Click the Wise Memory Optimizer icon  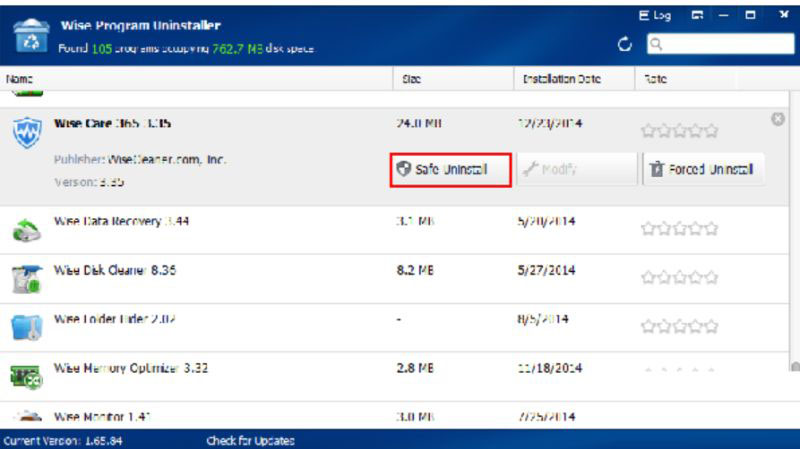[27, 377]
